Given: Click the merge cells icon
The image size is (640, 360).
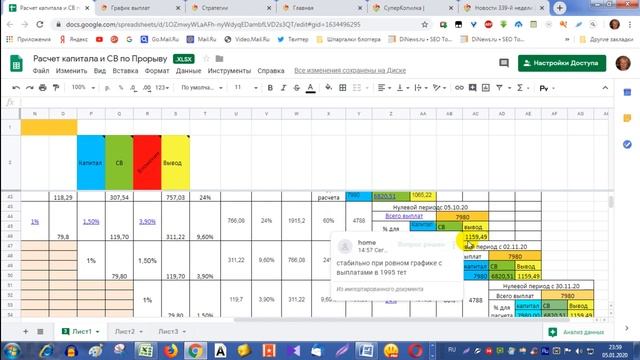Looking at the screenshot, I should [x=356, y=88].
